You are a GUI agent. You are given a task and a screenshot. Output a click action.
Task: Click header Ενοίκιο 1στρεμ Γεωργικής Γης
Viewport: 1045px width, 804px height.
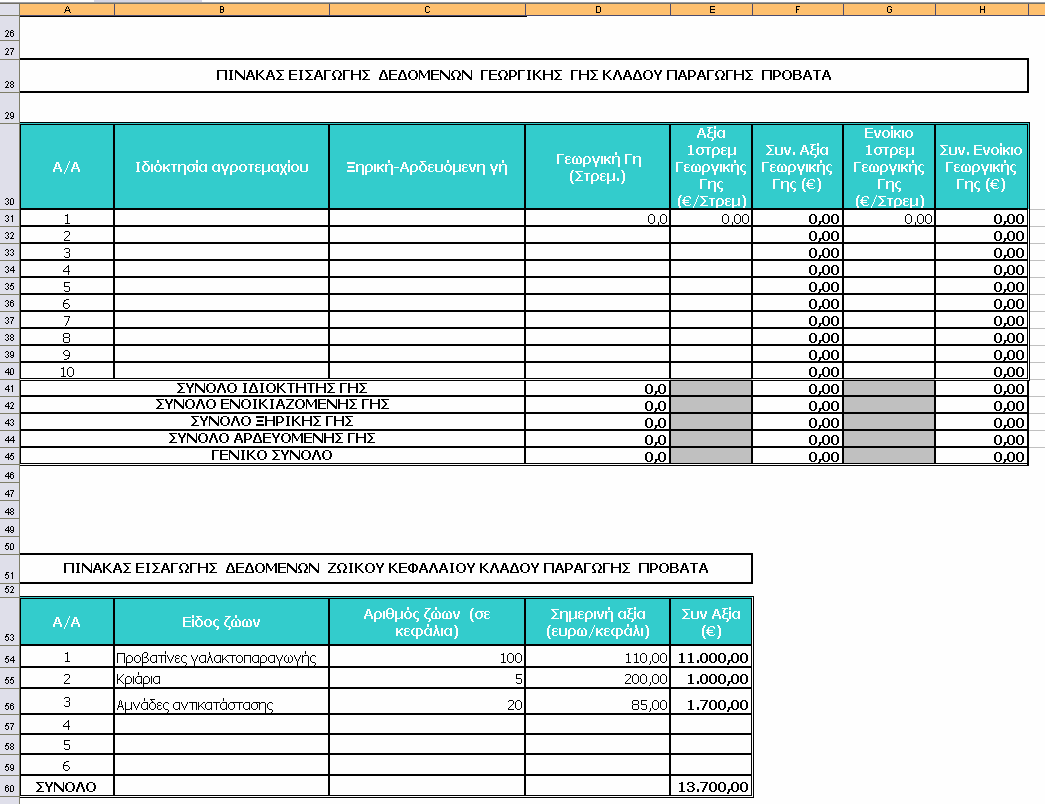(889, 167)
